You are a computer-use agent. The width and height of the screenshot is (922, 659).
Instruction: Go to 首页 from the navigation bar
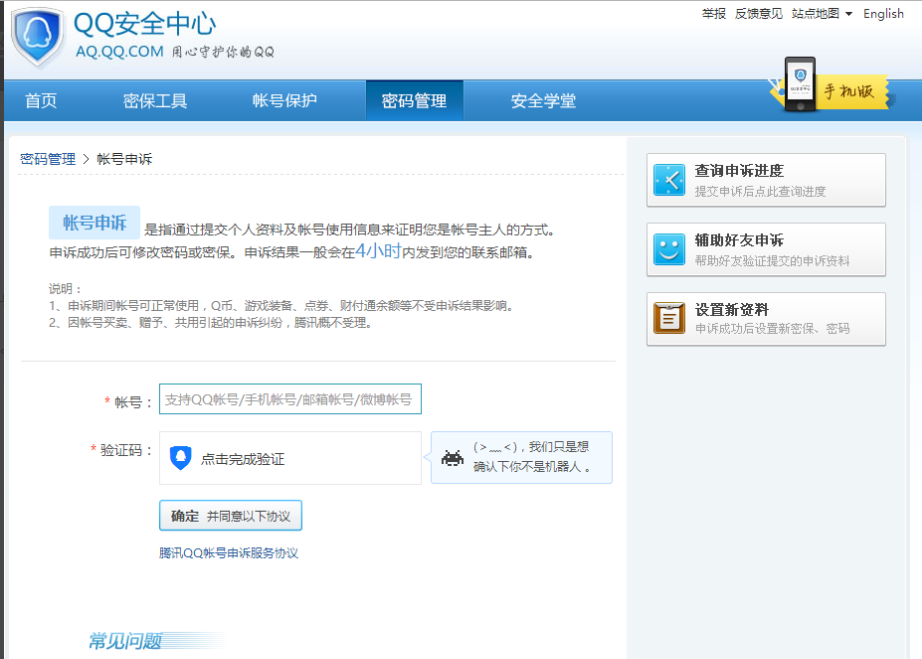pyautogui.click(x=38, y=100)
